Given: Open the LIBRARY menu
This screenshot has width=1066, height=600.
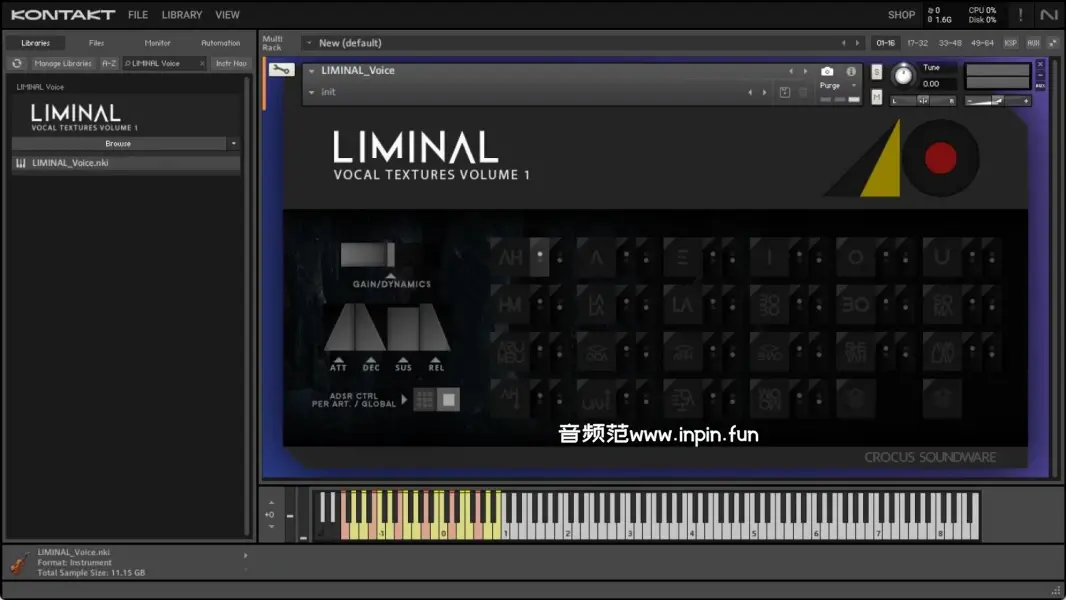Looking at the screenshot, I should 182,14.
